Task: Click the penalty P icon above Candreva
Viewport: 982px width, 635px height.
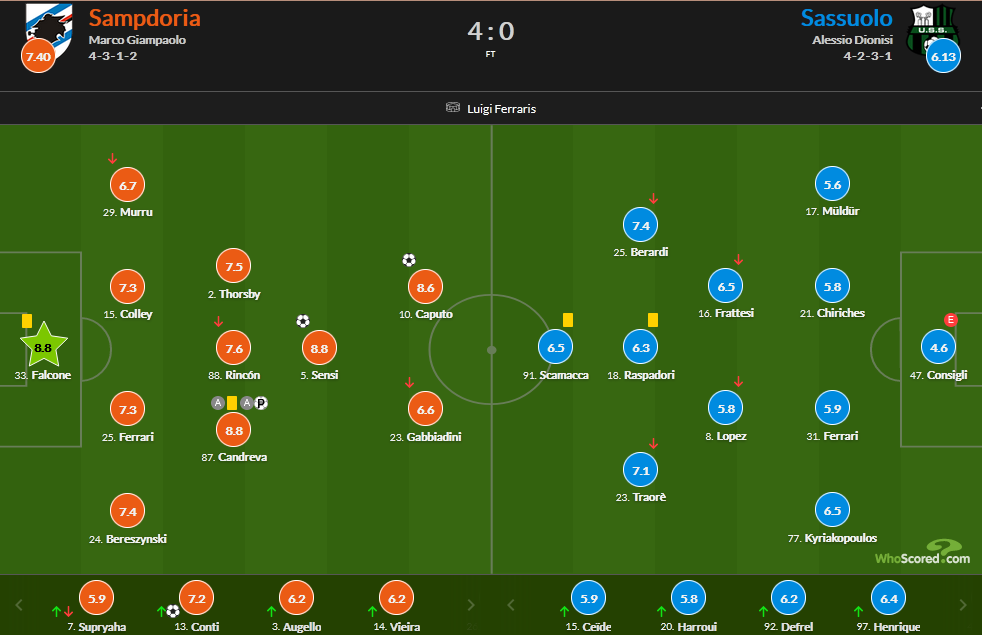Action: 261,403
